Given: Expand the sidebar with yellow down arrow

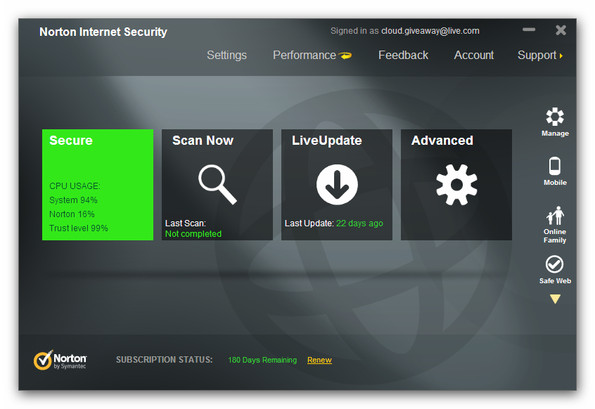Looking at the screenshot, I should [x=555, y=299].
